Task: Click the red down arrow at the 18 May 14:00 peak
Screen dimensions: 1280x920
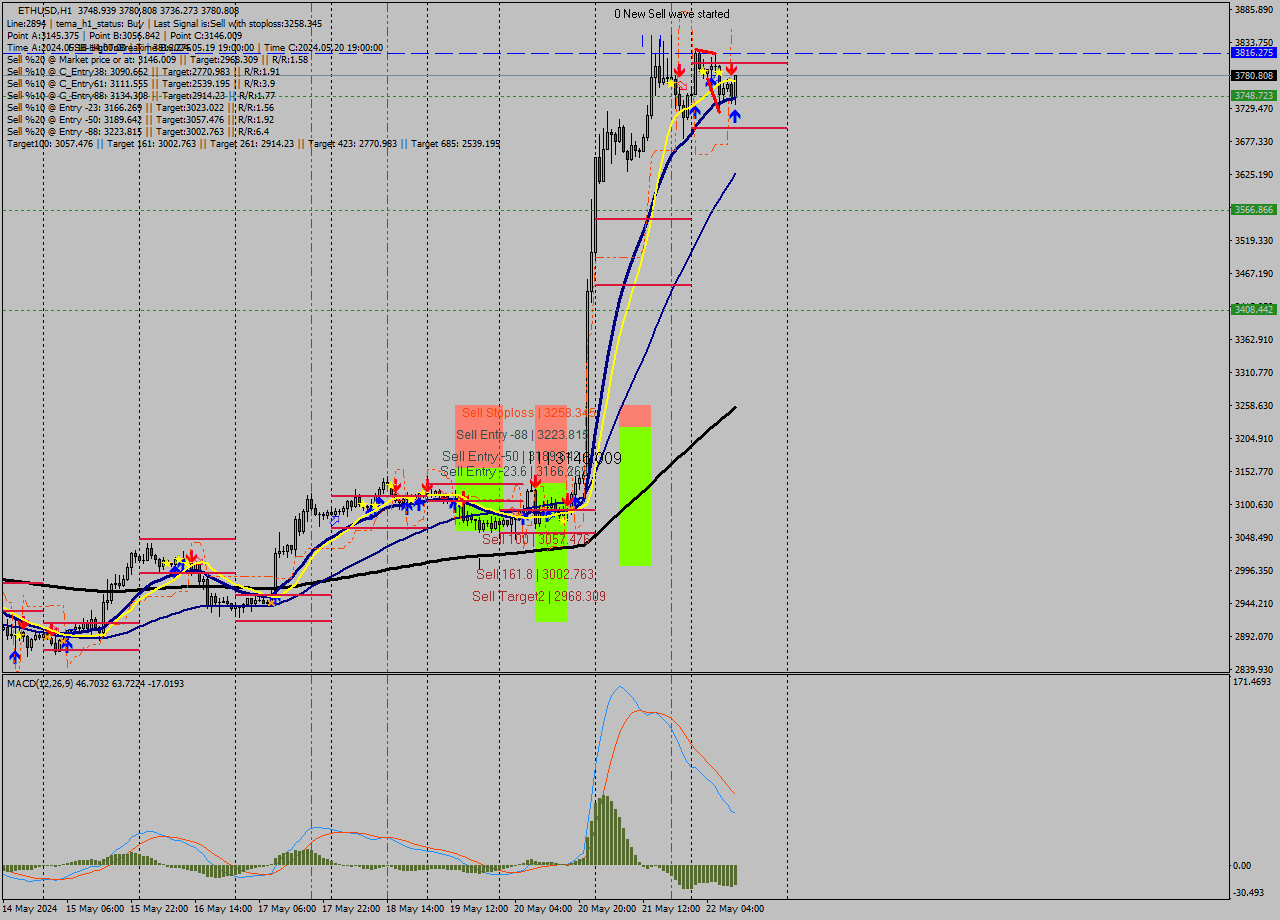Action: coord(427,485)
